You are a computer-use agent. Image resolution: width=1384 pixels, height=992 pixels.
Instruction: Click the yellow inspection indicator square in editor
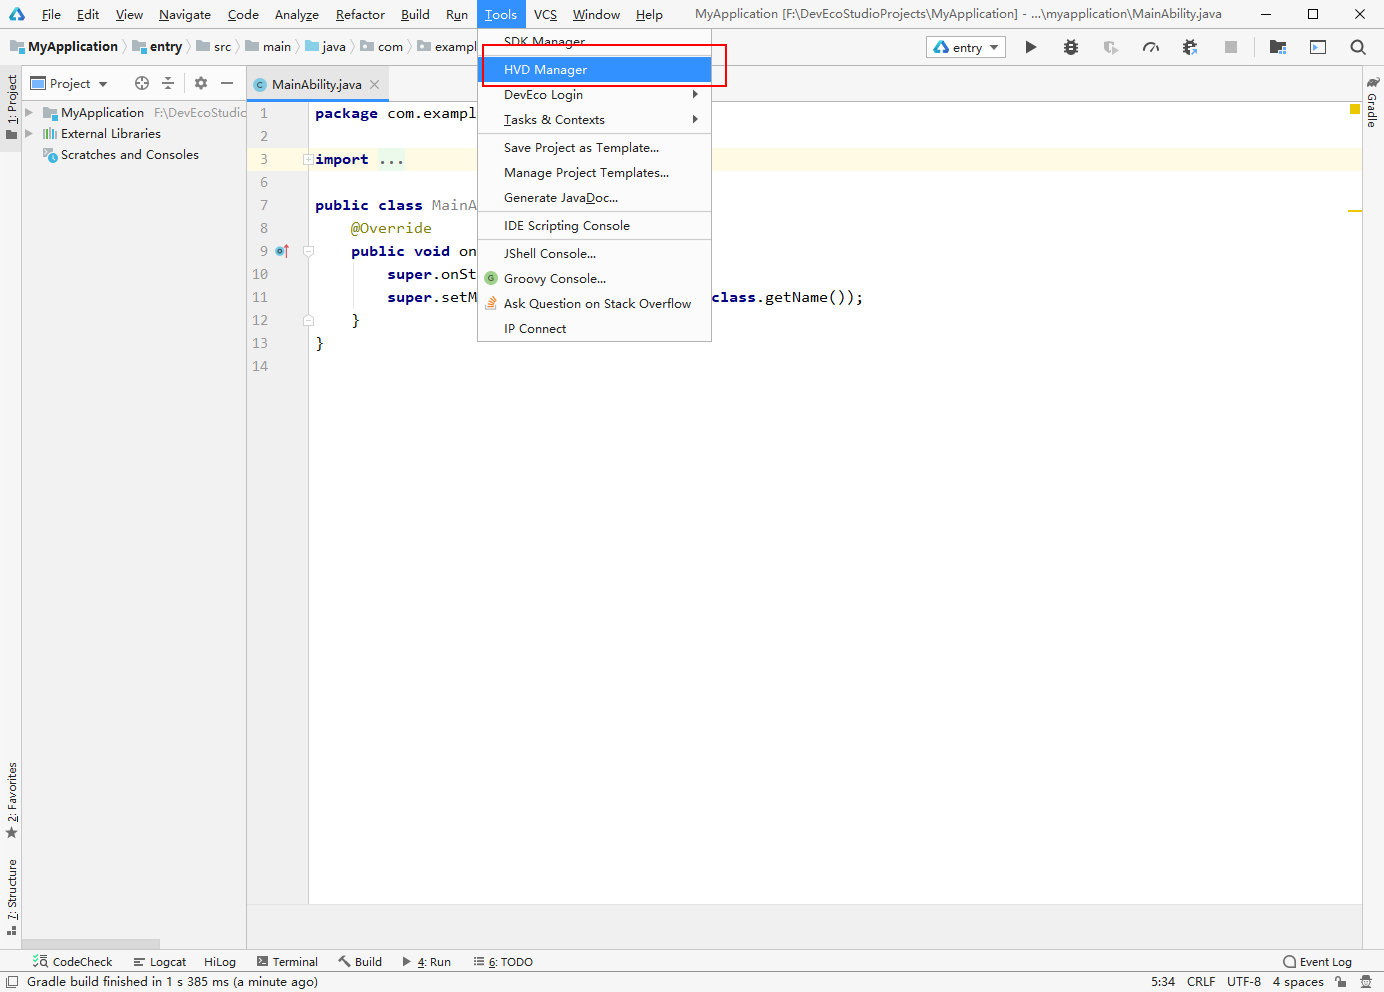coord(1355,109)
